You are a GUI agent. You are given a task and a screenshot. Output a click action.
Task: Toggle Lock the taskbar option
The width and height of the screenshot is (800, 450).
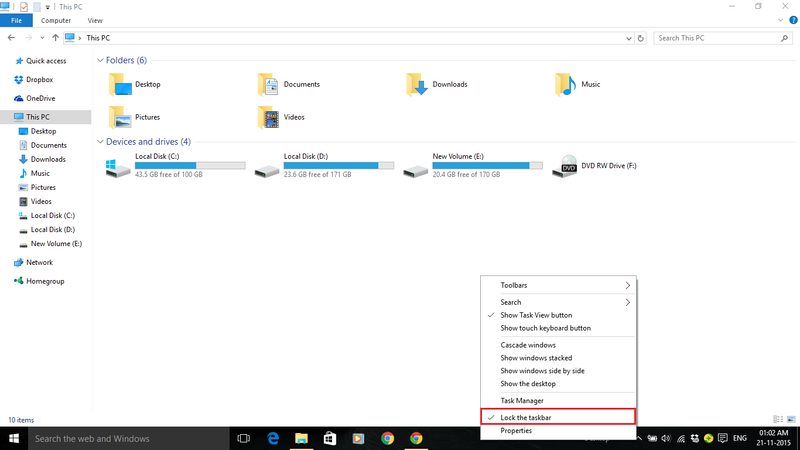558,417
